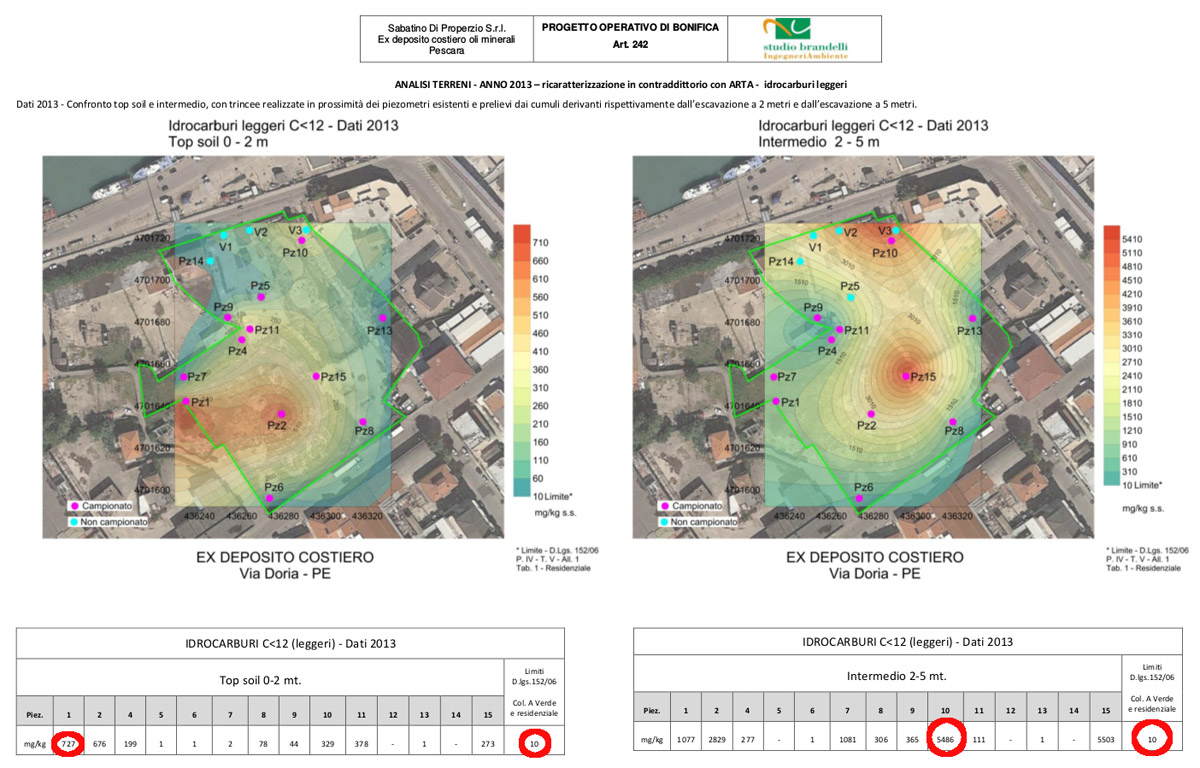Click the studio brandelli logo in header
This screenshot has height=768, width=1200.
(805, 39)
